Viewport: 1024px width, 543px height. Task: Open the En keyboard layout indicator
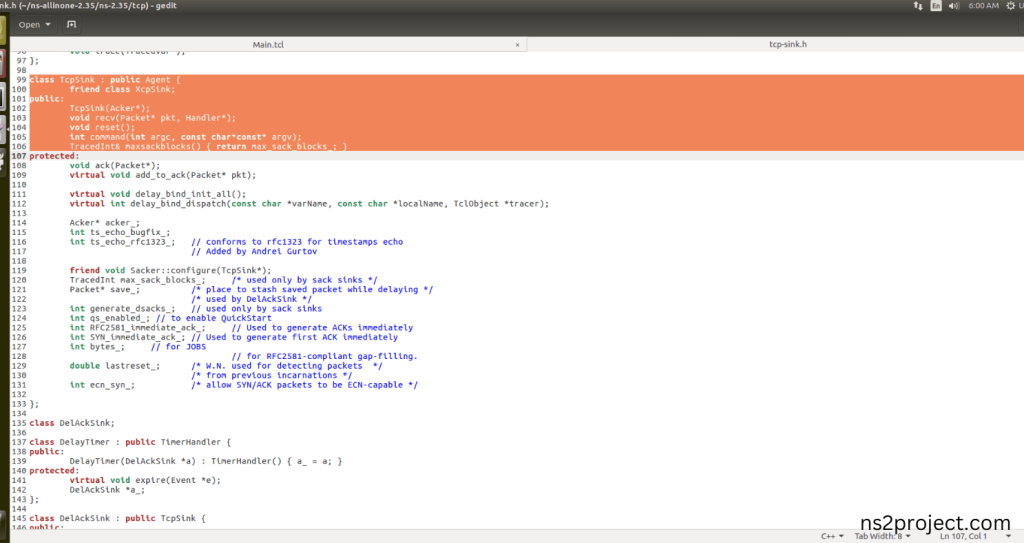pos(936,6)
